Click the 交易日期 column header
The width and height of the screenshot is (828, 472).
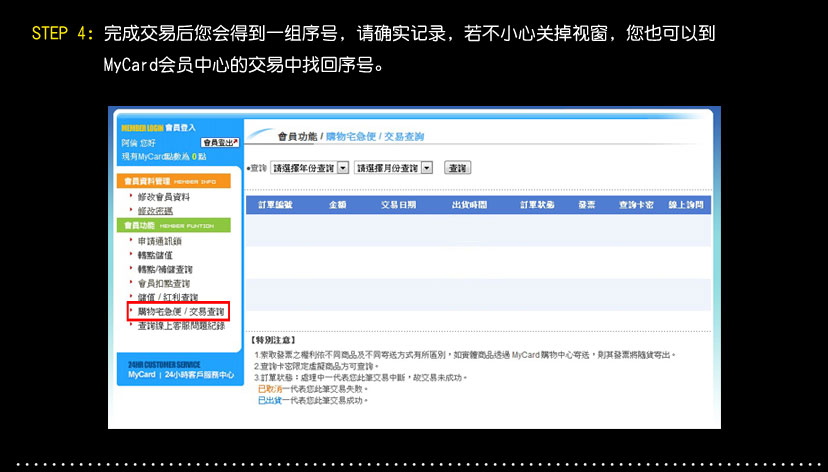click(398, 205)
